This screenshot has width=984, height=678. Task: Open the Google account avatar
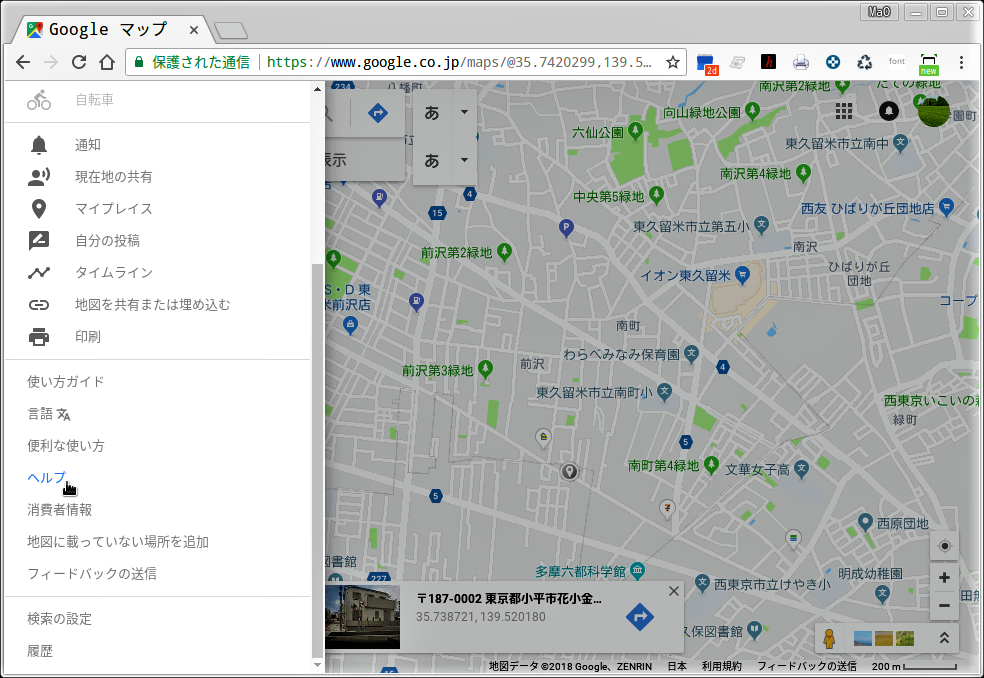click(x=933, y=110)
